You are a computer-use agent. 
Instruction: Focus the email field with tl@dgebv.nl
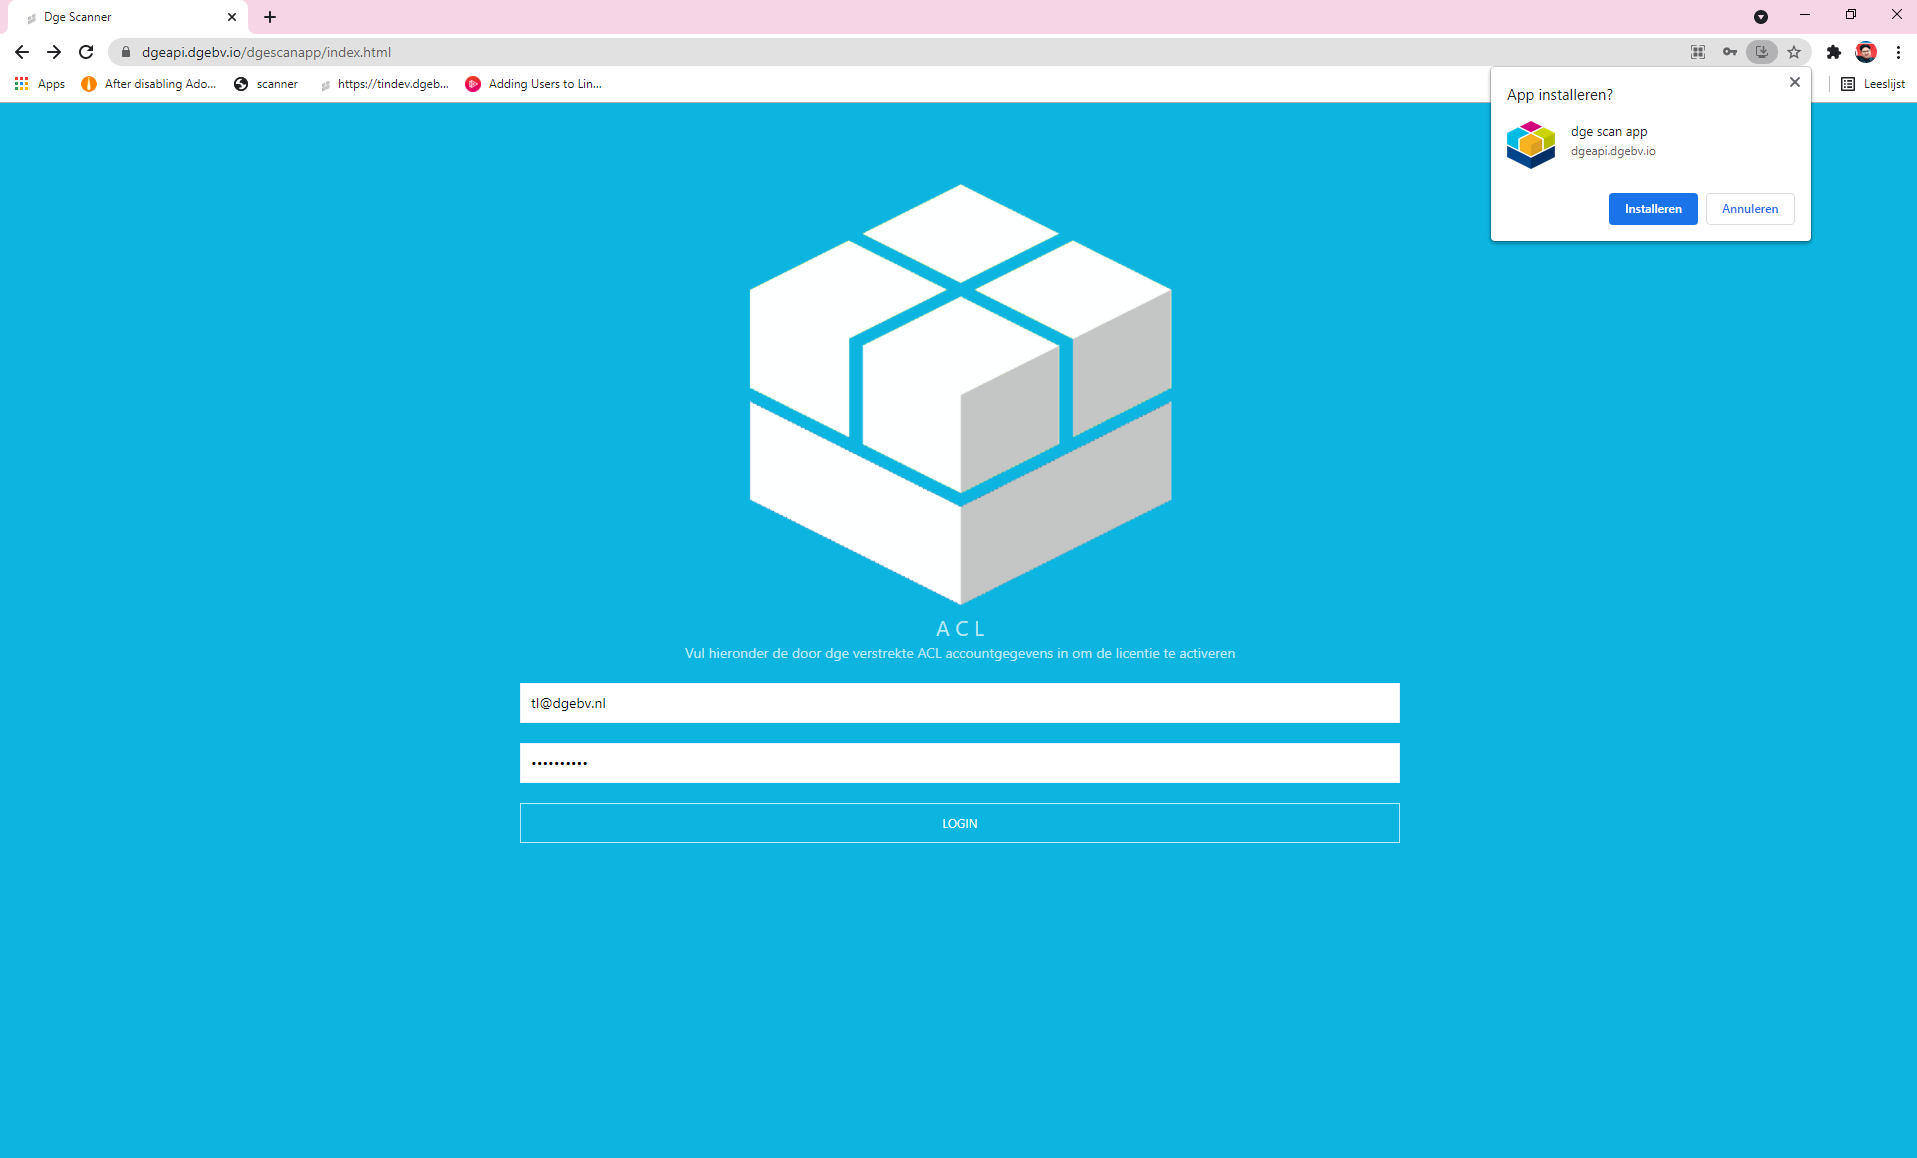(959, 703)
